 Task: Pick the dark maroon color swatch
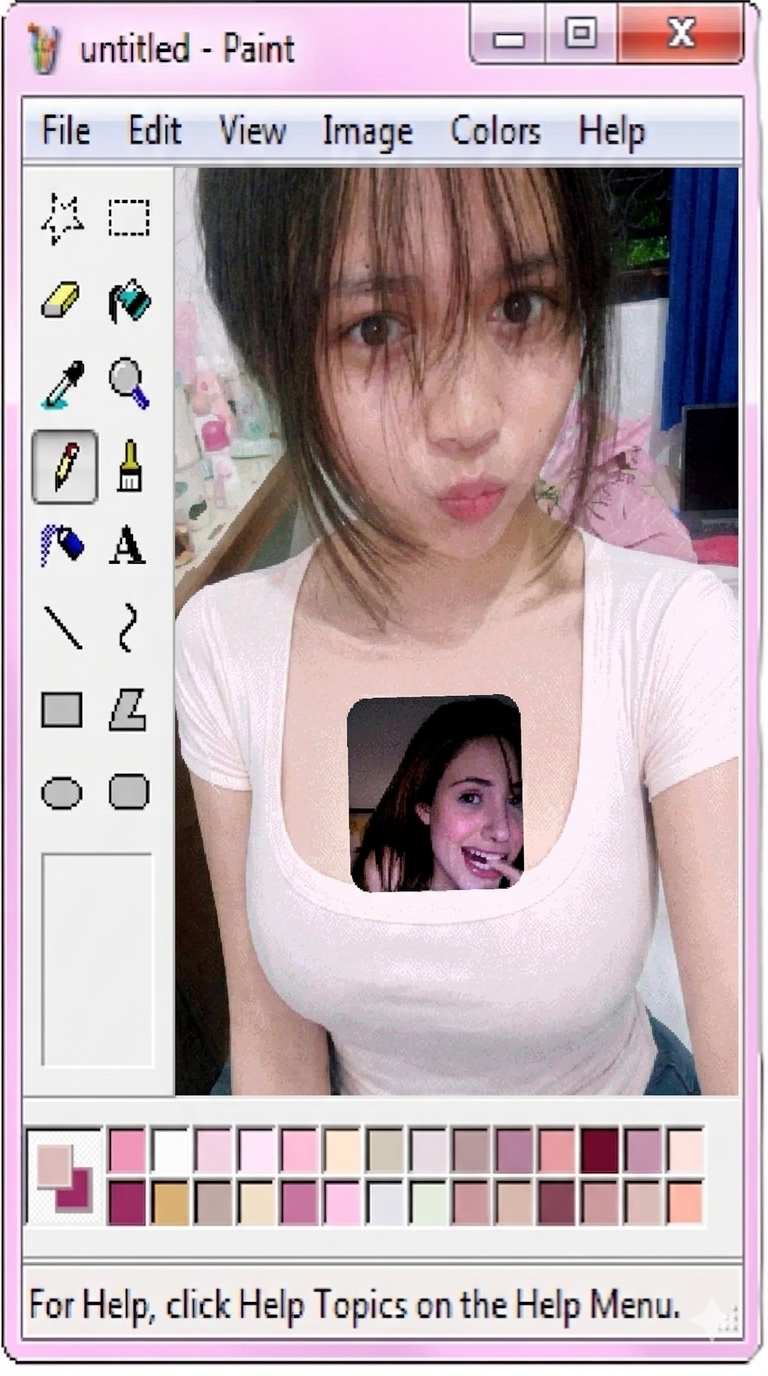point(600,1149)
